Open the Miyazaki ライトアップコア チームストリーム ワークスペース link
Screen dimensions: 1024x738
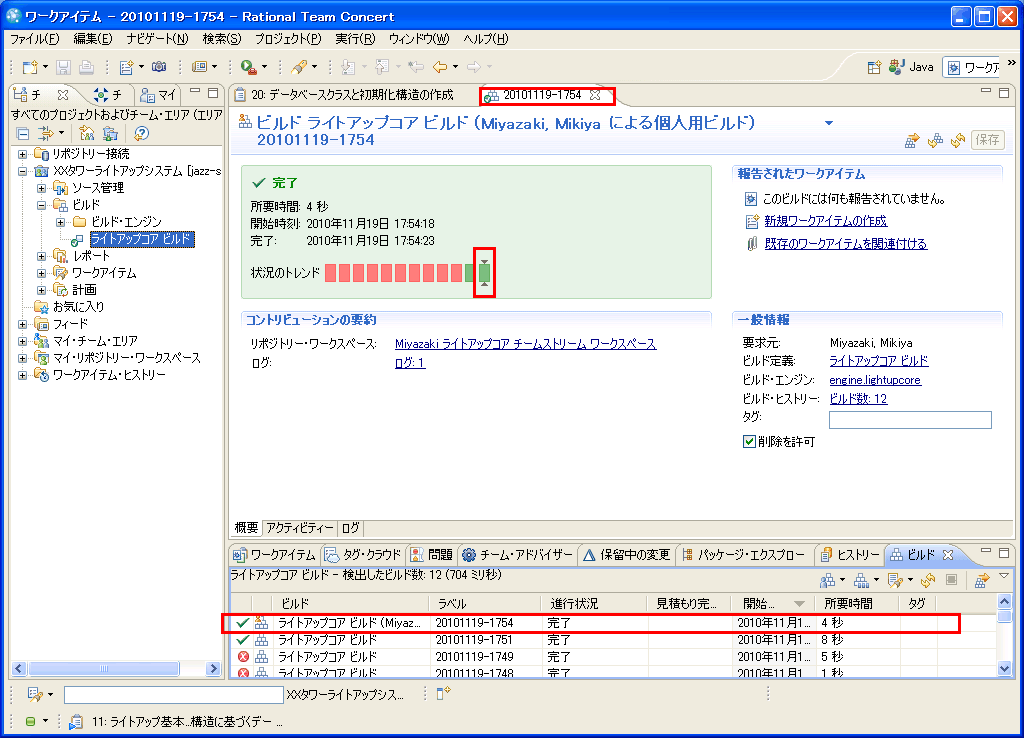coord(526,344)
